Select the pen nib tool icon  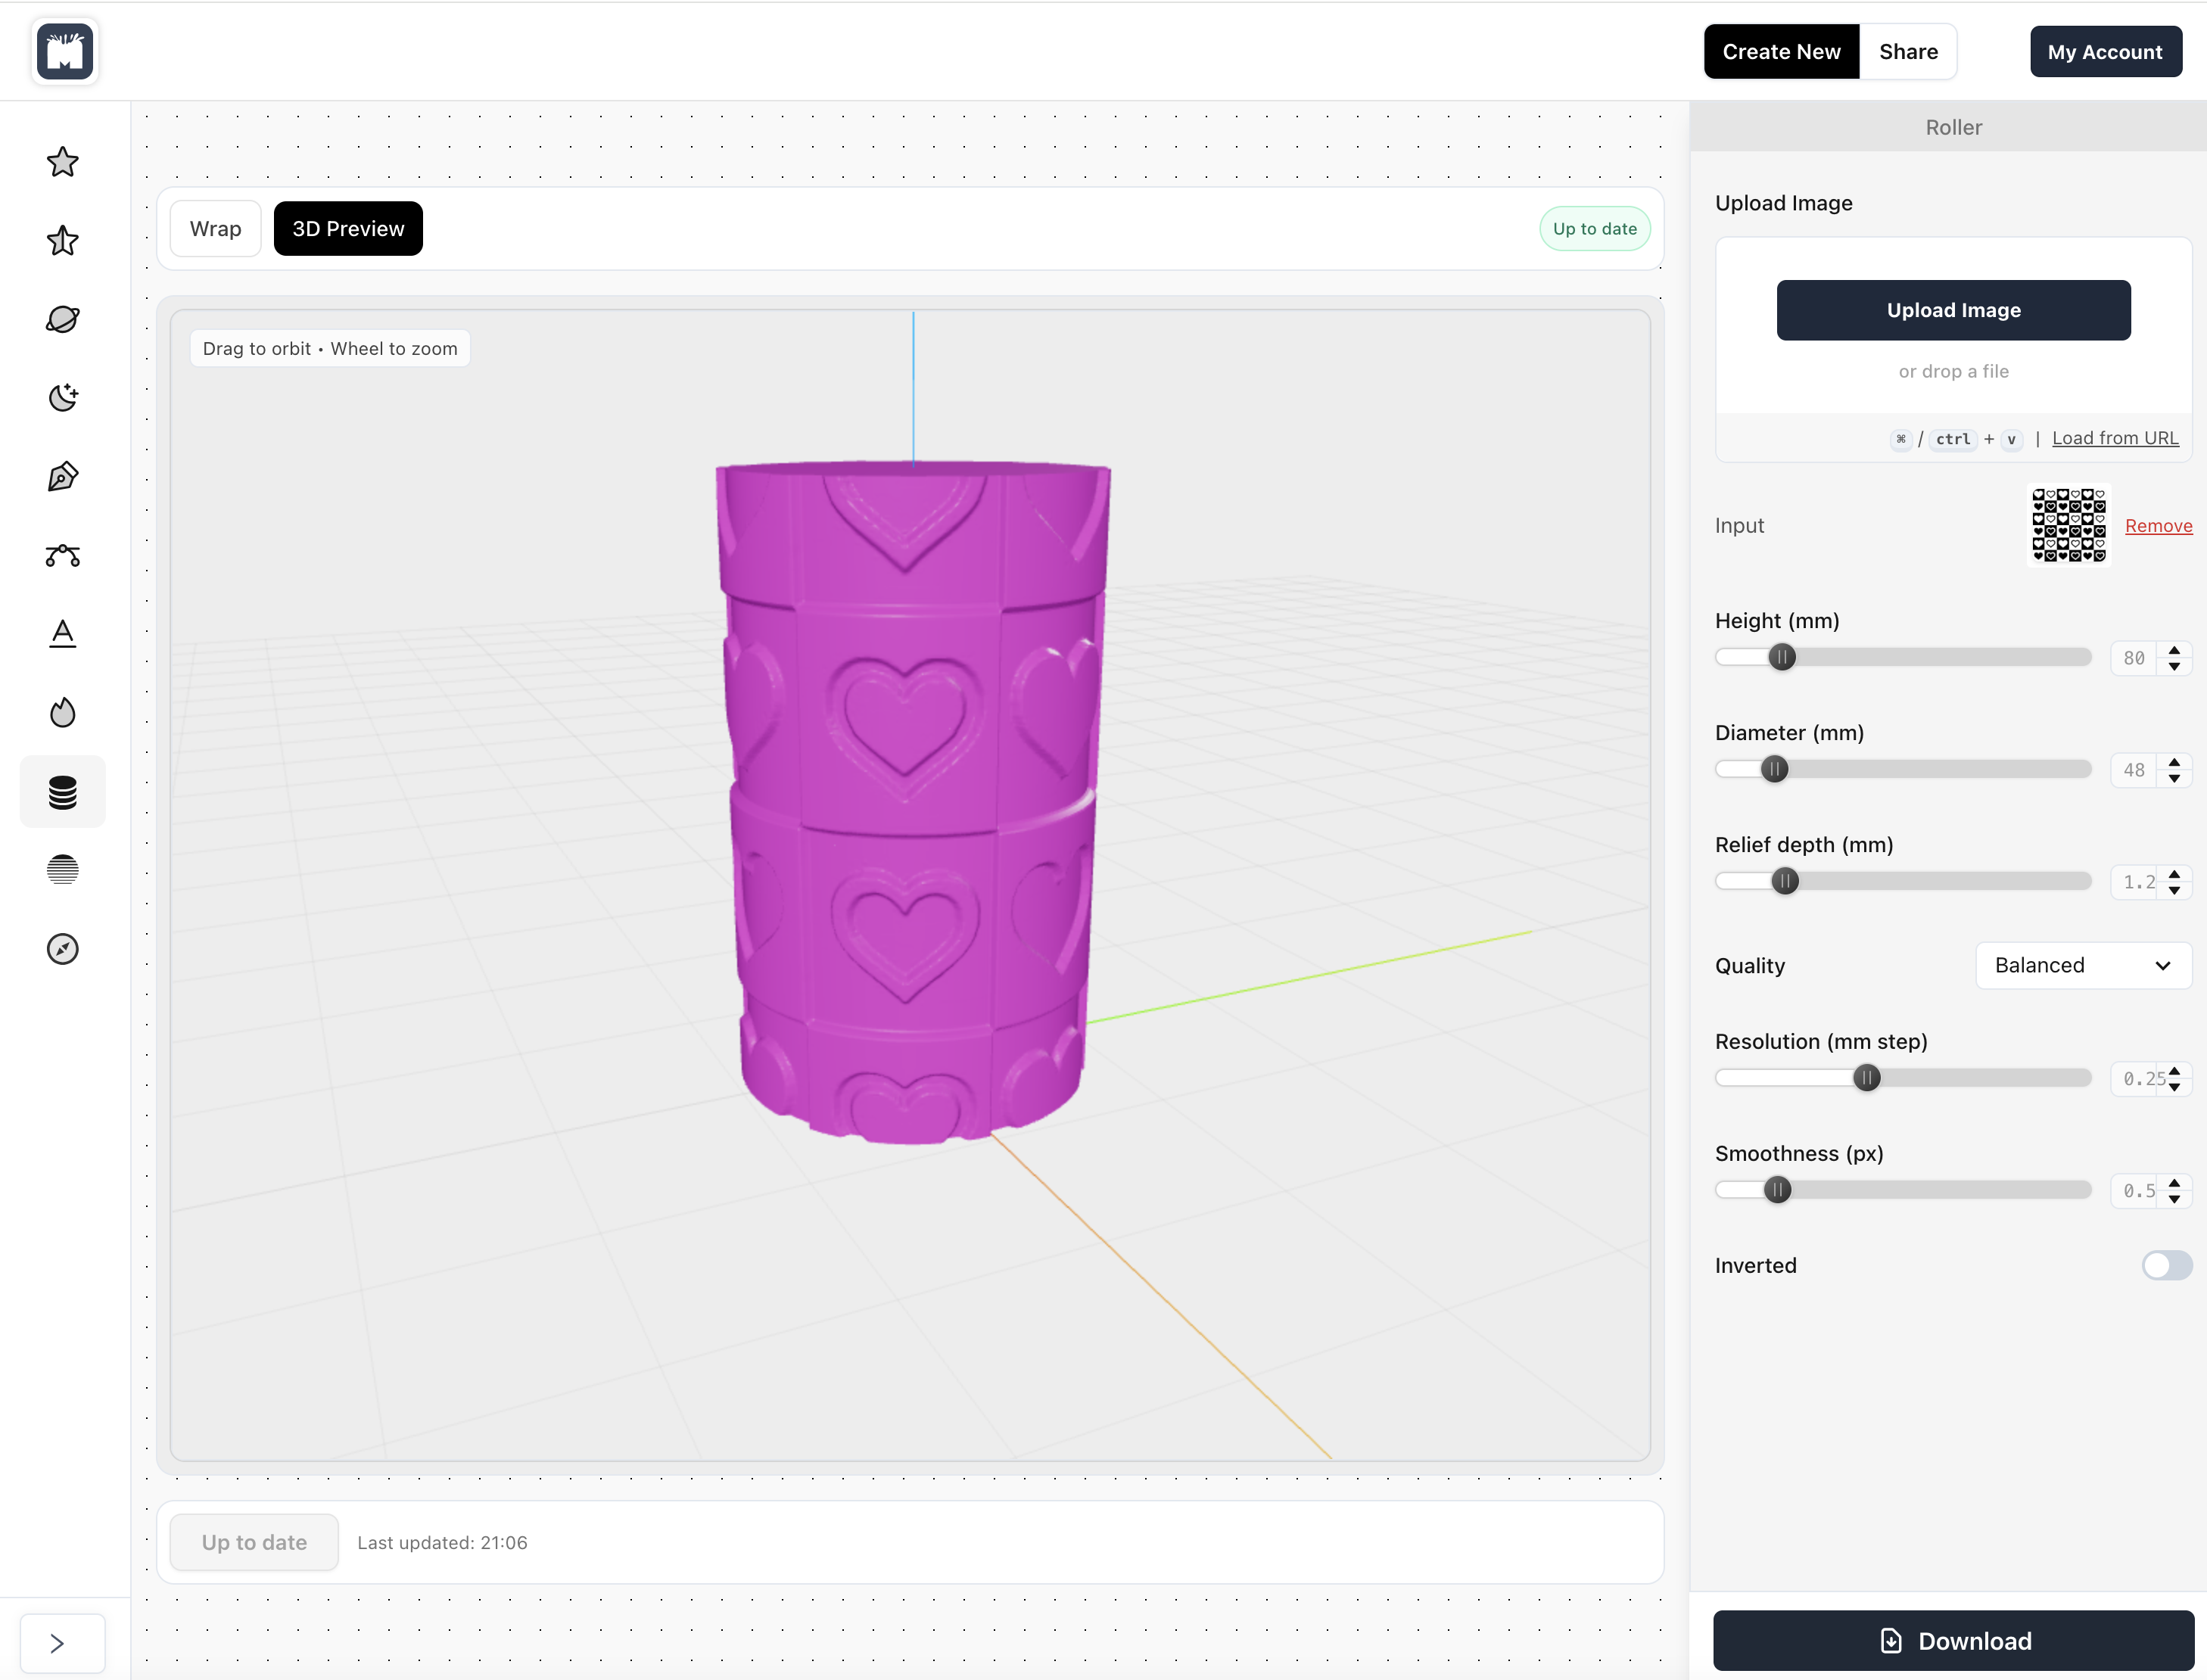tap(63, 476)
